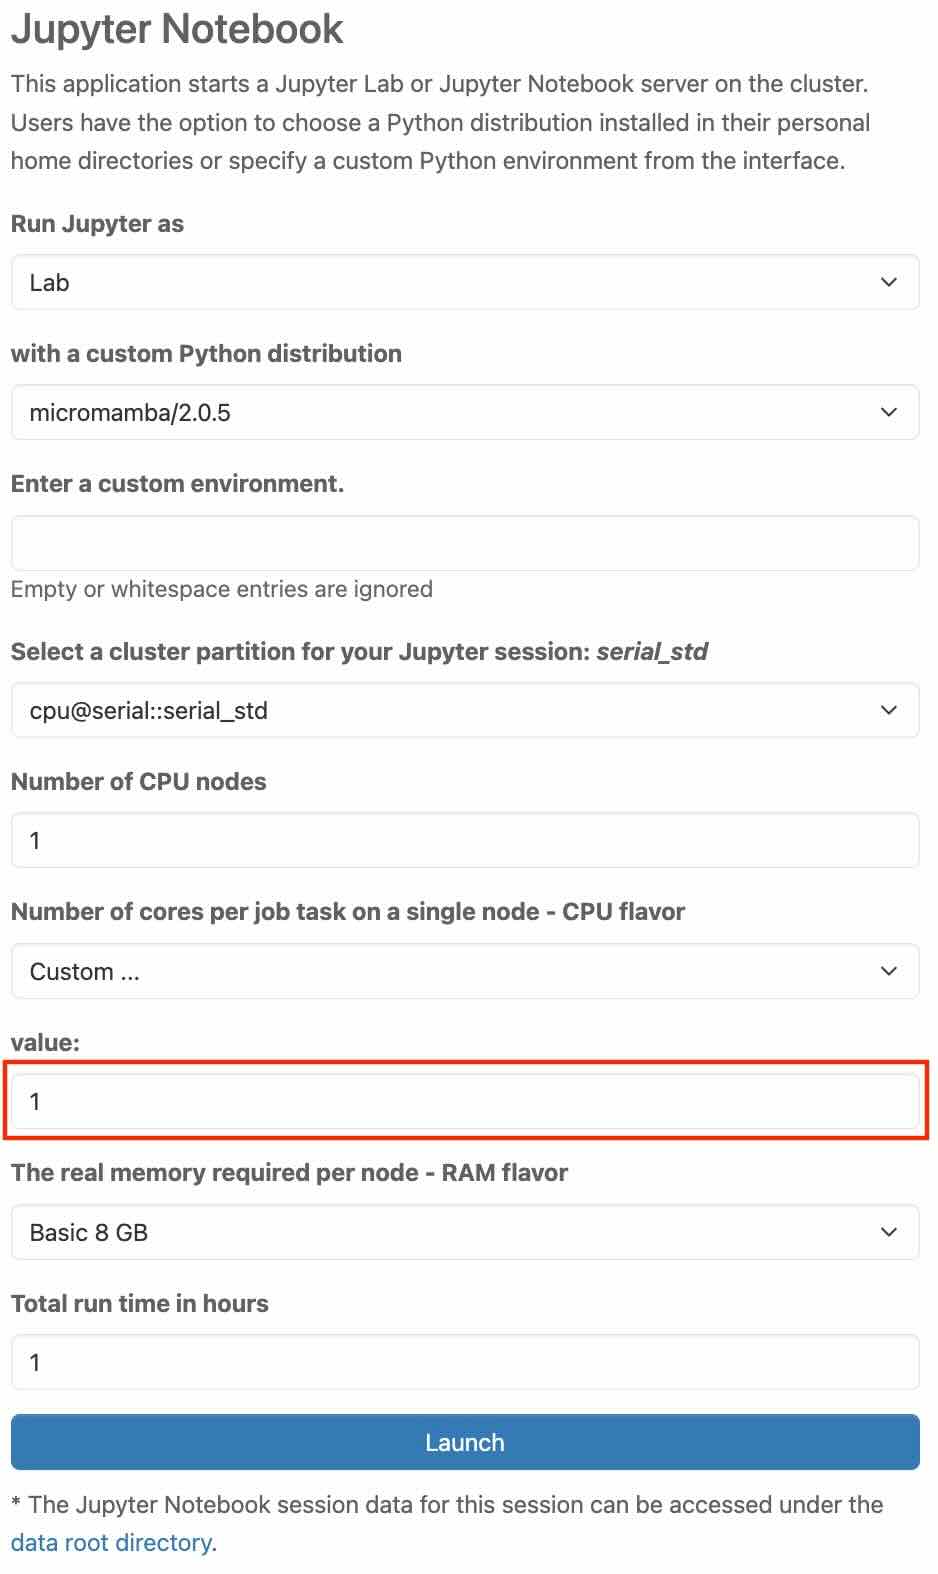This screenshot has height=1574, width=938.
Task: Focus the custom environment text field
Action: click(465, 543)
